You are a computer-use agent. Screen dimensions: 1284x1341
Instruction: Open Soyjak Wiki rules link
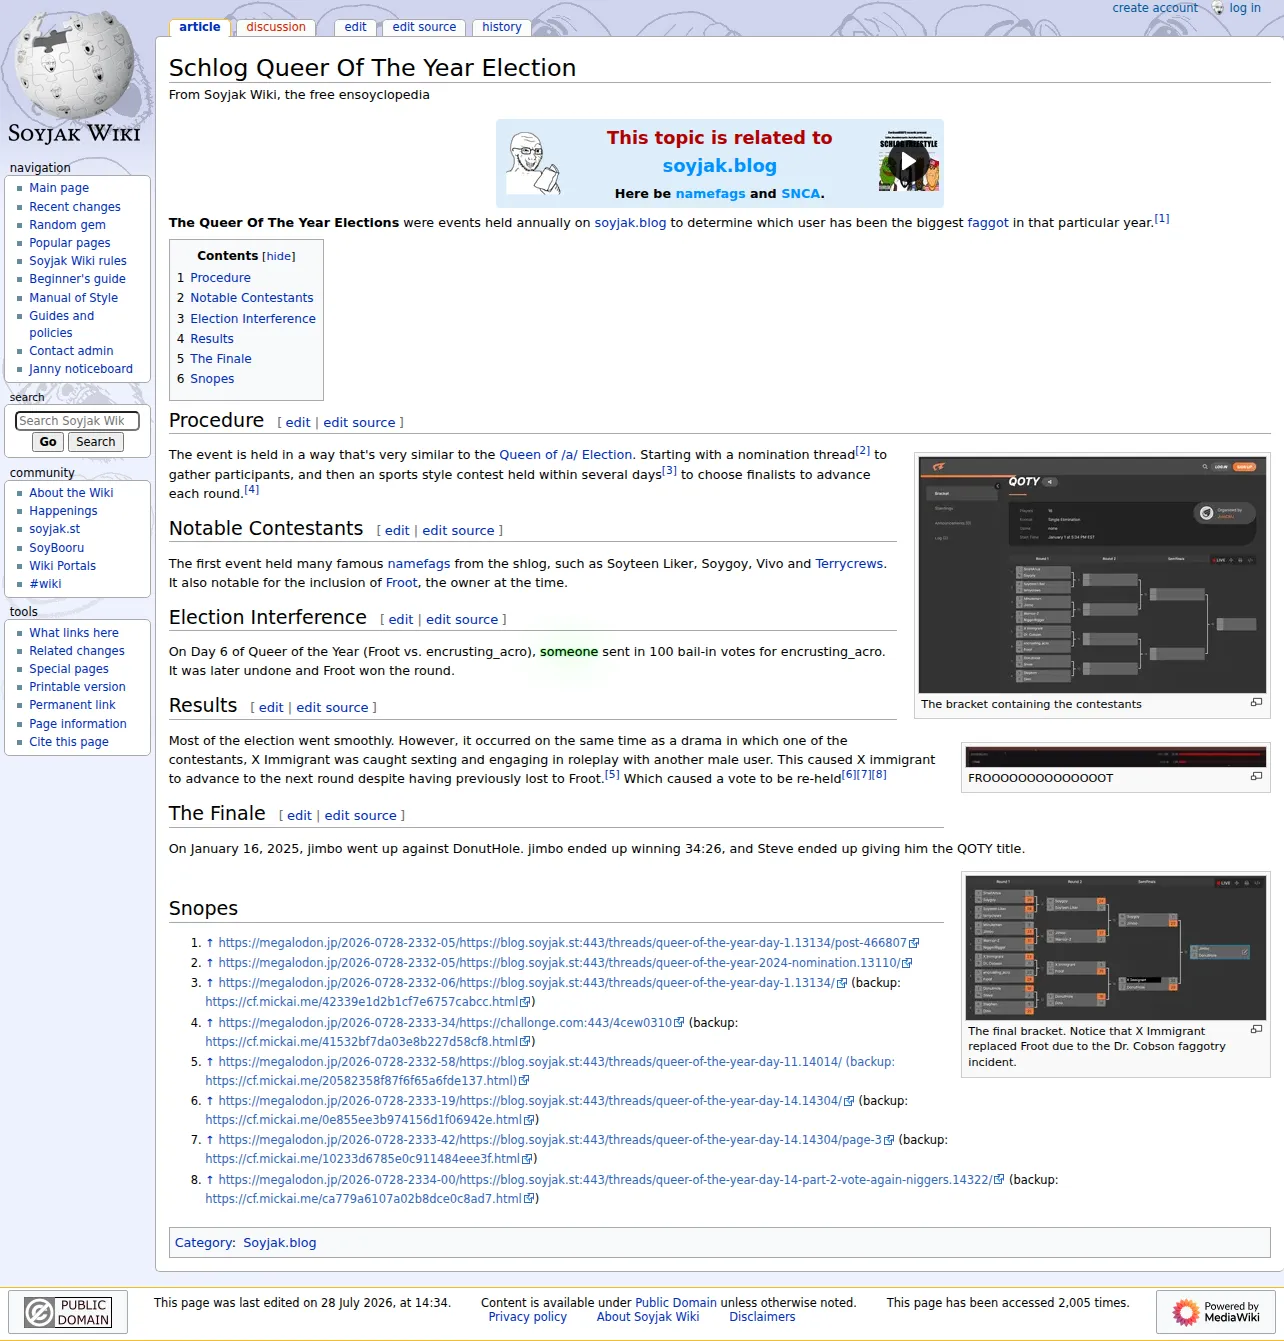[x=78, y=261]
